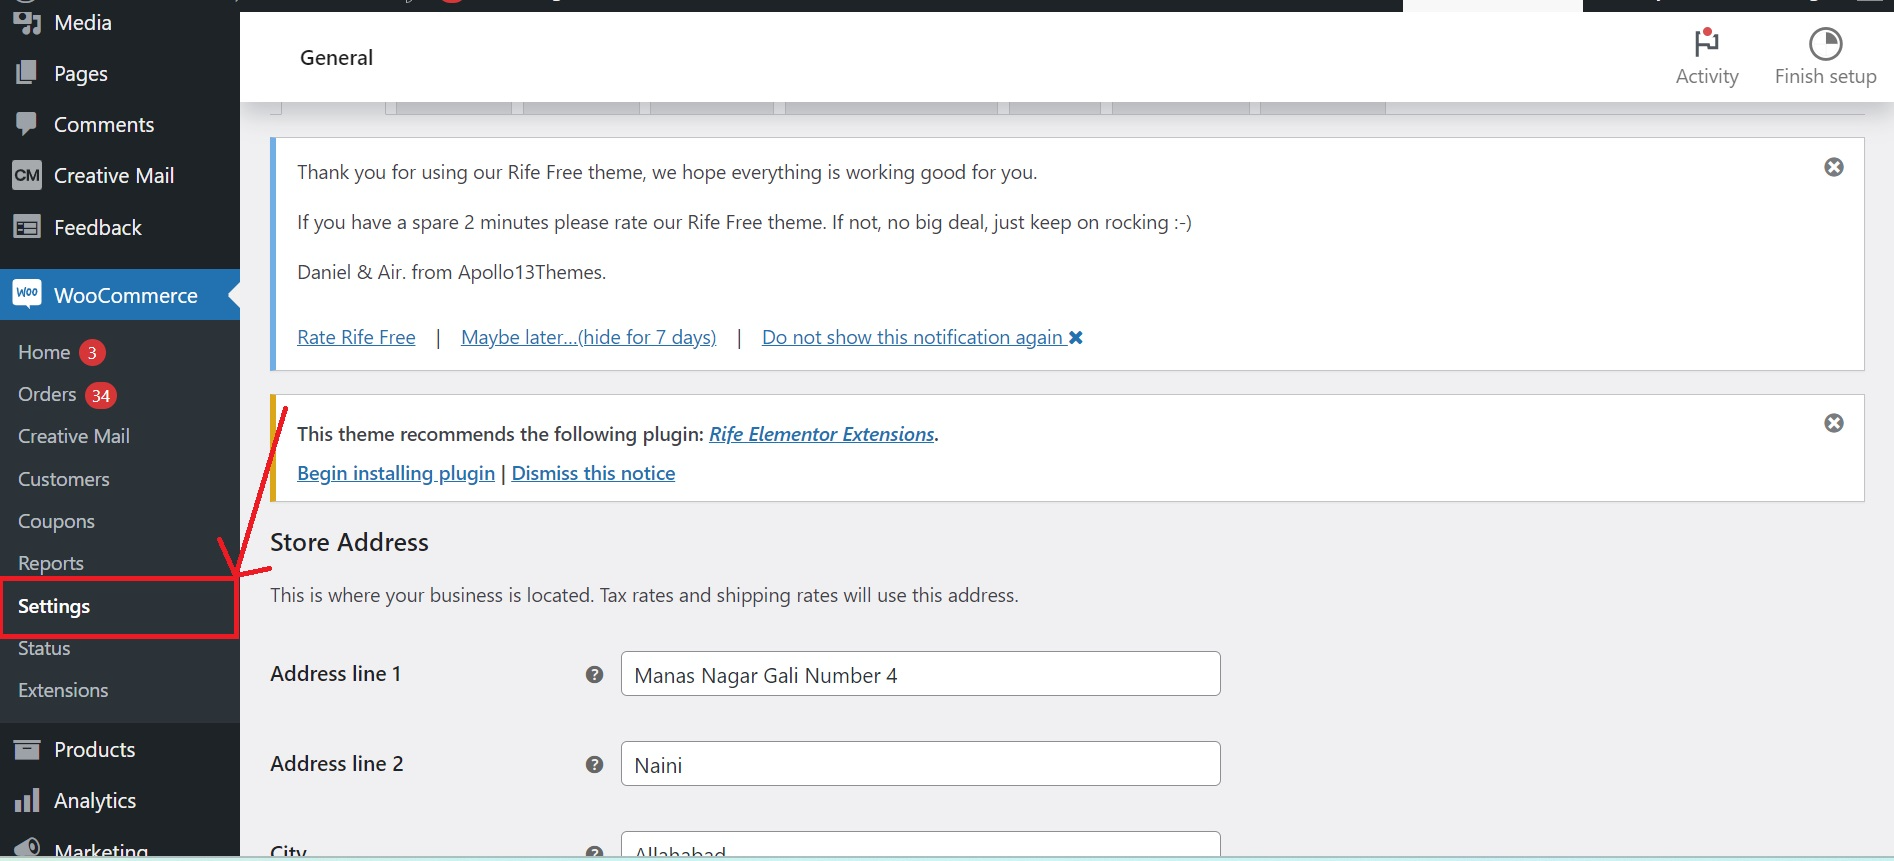This screenshot has width=1894, height=861.
Task: Go to WooCommerce Orders page
Action: (x=47, y=395)
